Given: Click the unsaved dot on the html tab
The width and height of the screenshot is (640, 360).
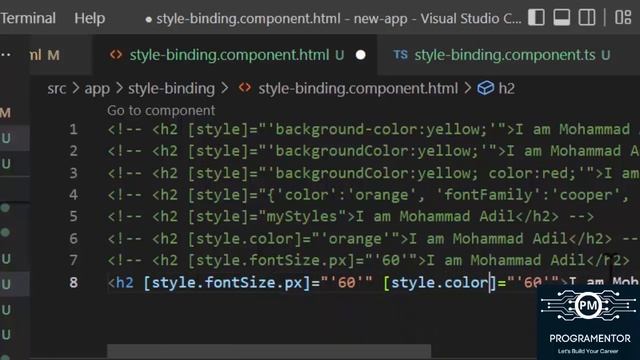Looking at the screenshot, I should [x=360, y=55].
